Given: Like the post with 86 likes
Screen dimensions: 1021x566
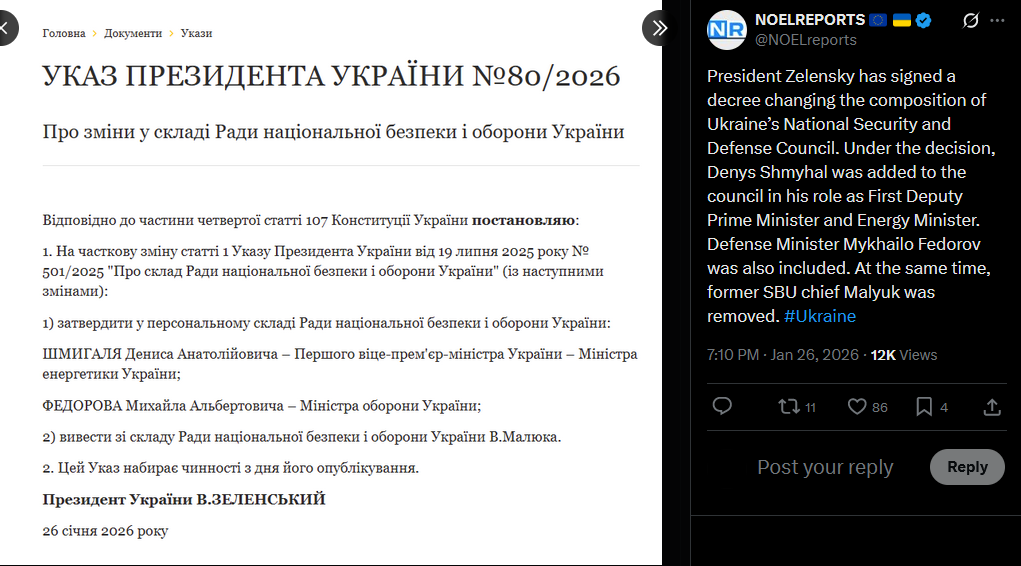Looking at the screenshot, I should tap(867, 407).
